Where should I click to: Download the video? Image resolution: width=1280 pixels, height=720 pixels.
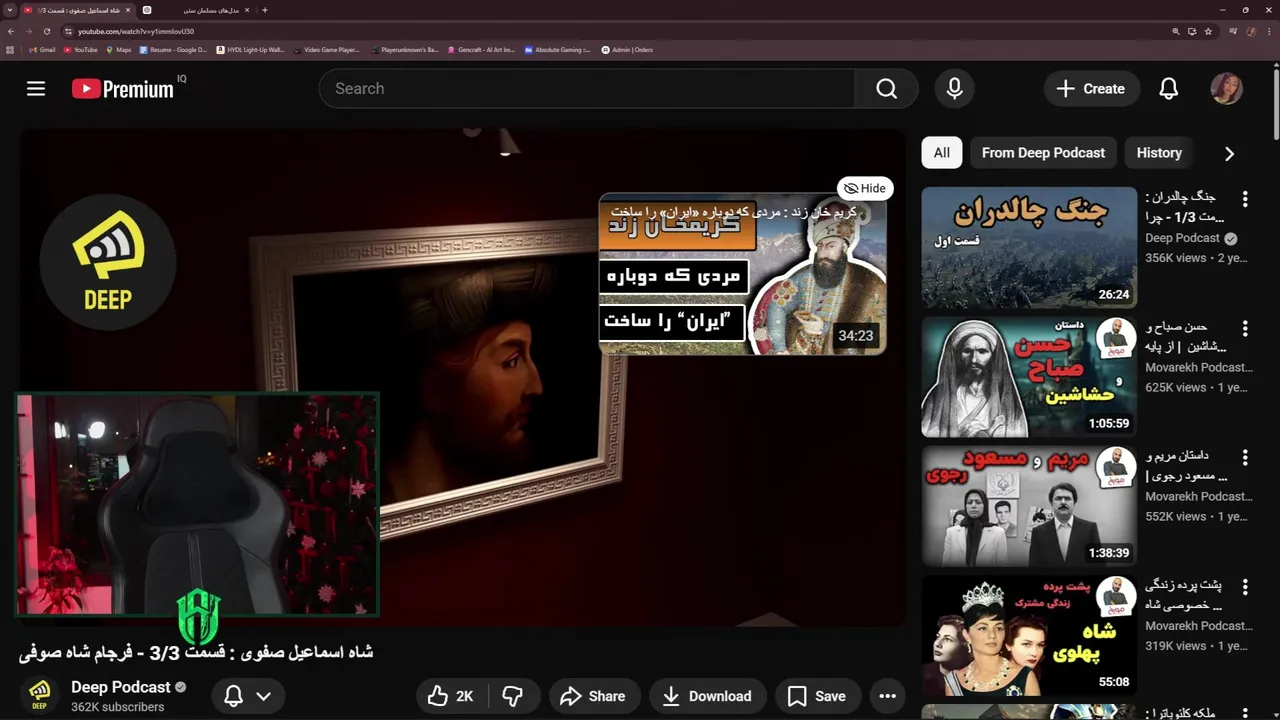click(707, 696)
